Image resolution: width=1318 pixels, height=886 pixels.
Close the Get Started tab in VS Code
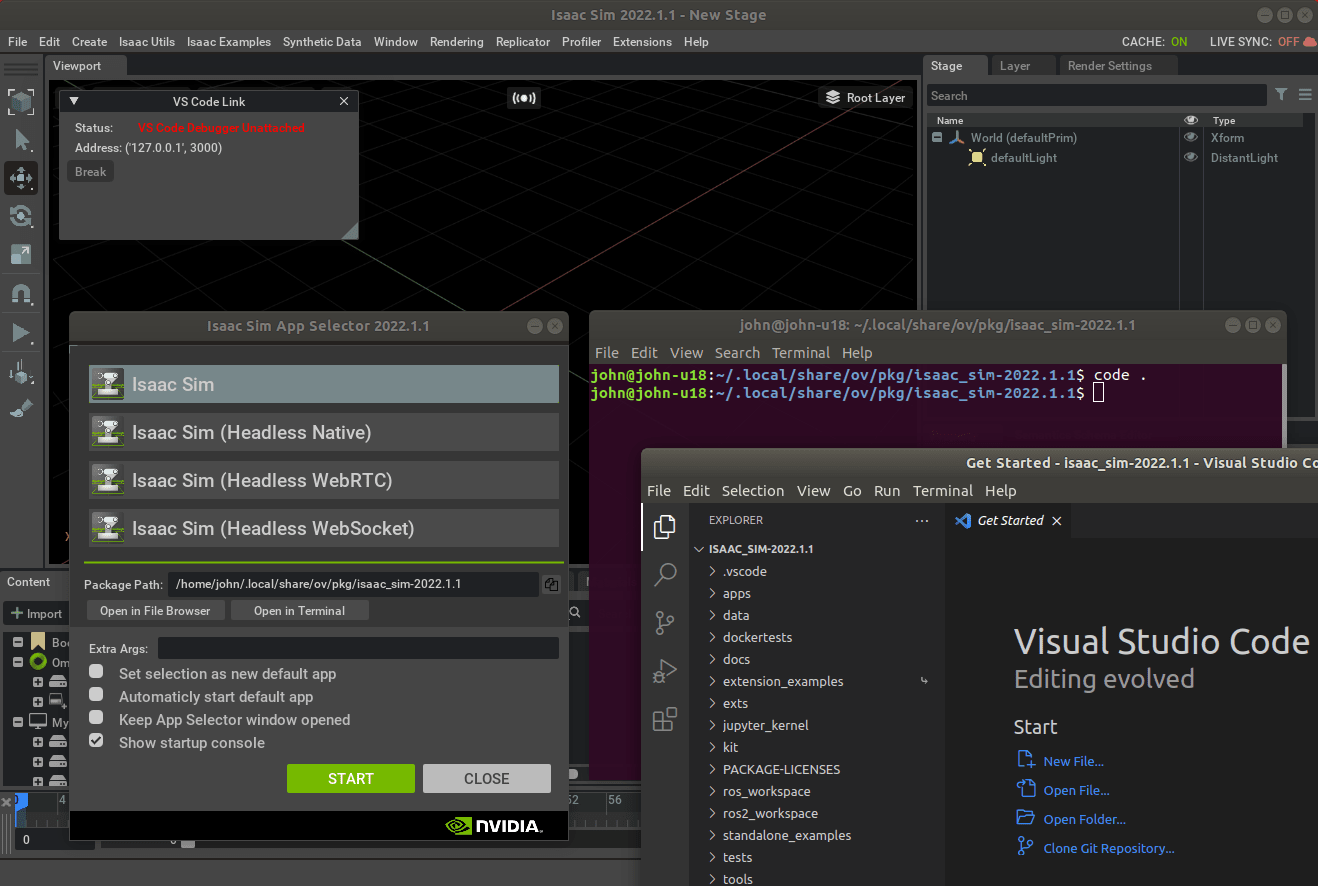(1057, 520)
